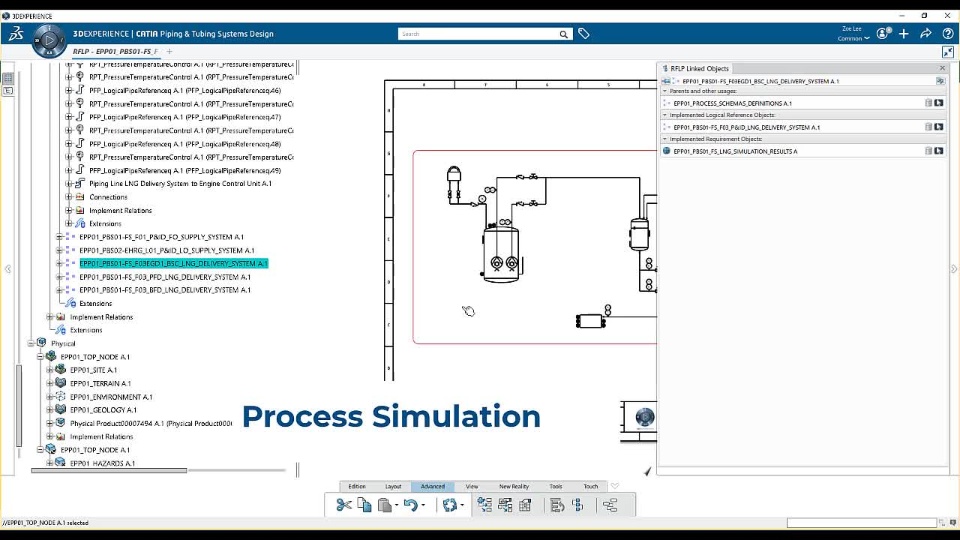Image resolution: width=960 pixels, height=540 pixels.
Task: Click the heart favorites icon beside Touch tab
Action: tap(615, 486)
